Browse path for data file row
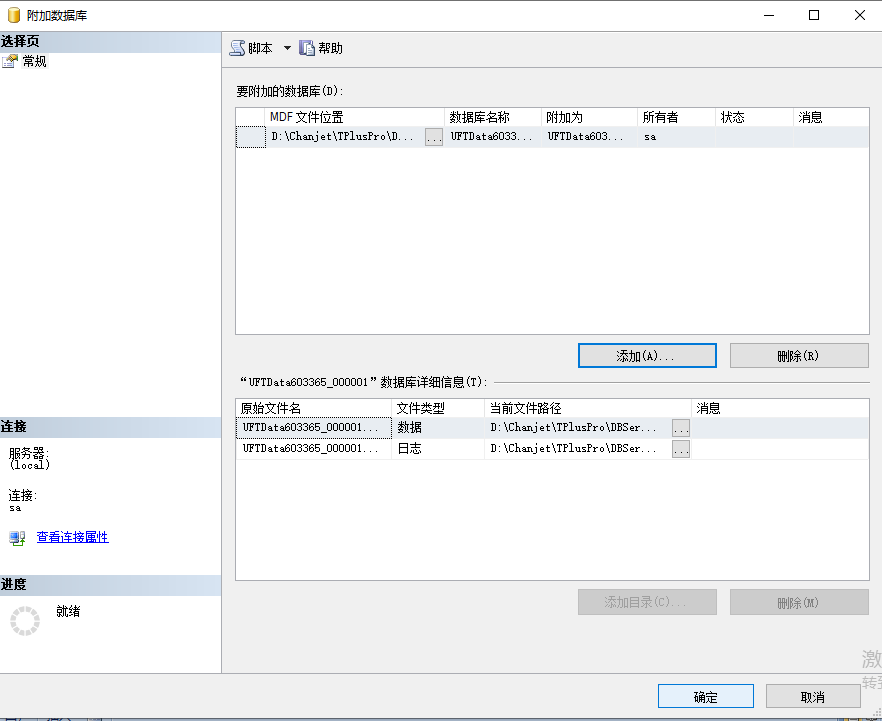882x721 pixels. 680,428
